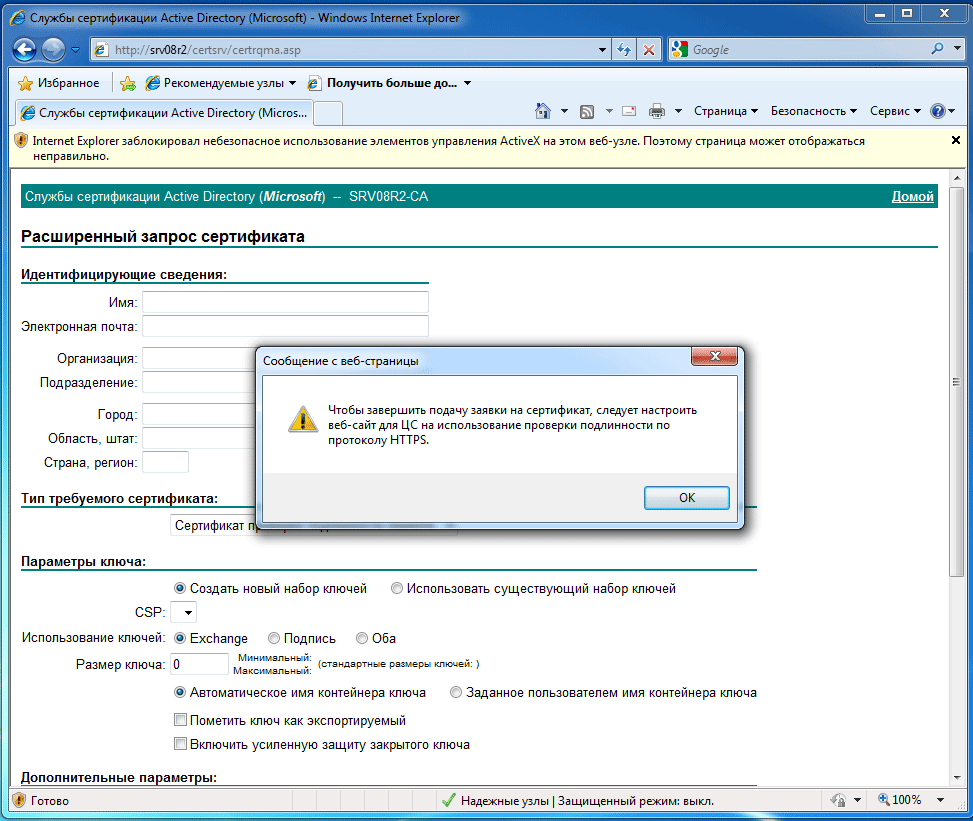Viewport: 973px width, 821px height.
Task: Click the warning triangle icon in dialog
Action: (x=303, y=419)
